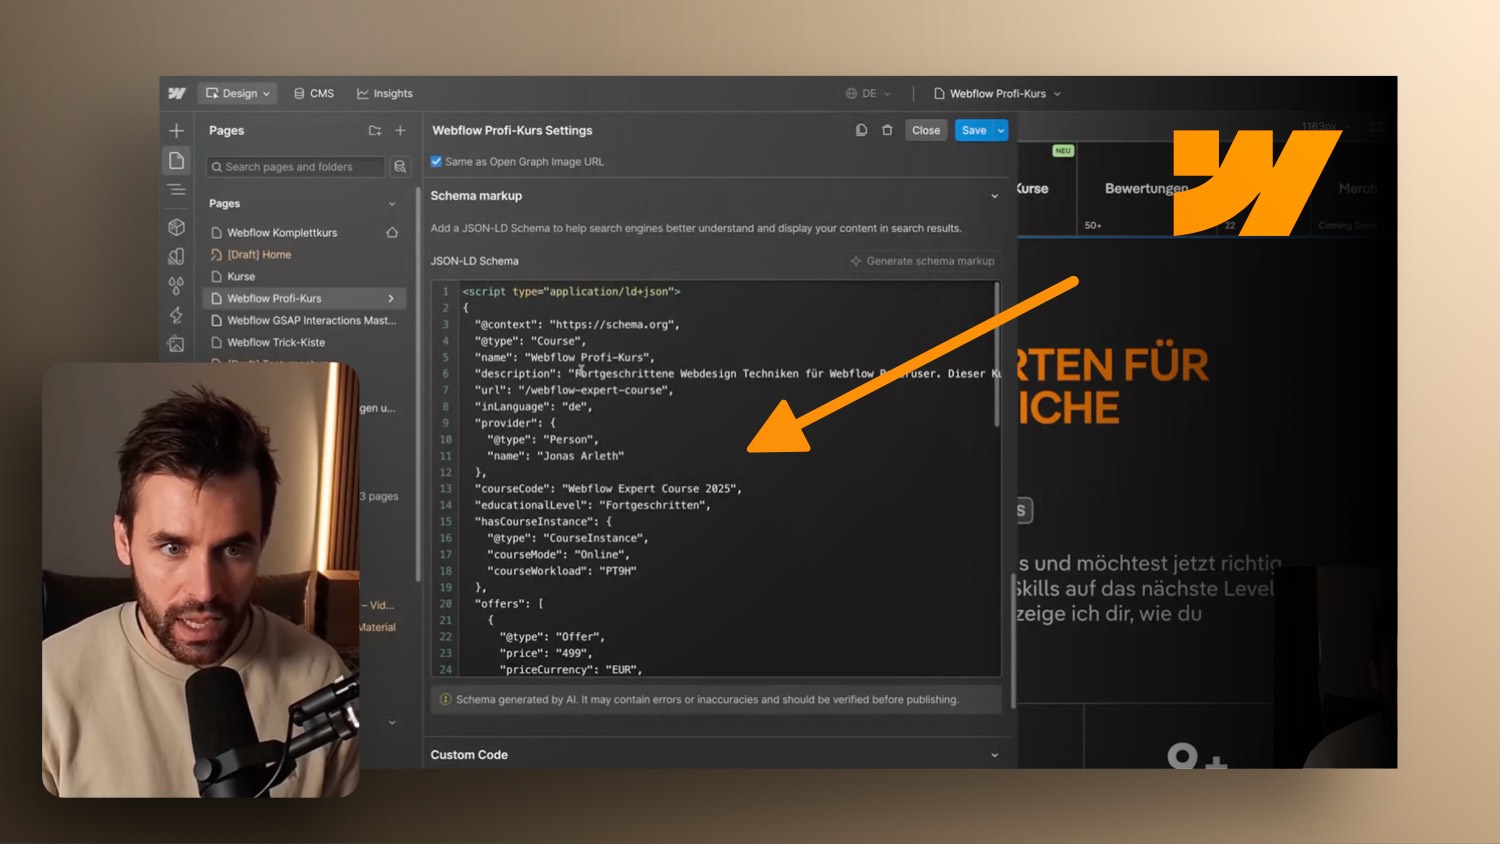Select the Webflow Komplettkurs page

pyautogui.click(x=282, y=233)
